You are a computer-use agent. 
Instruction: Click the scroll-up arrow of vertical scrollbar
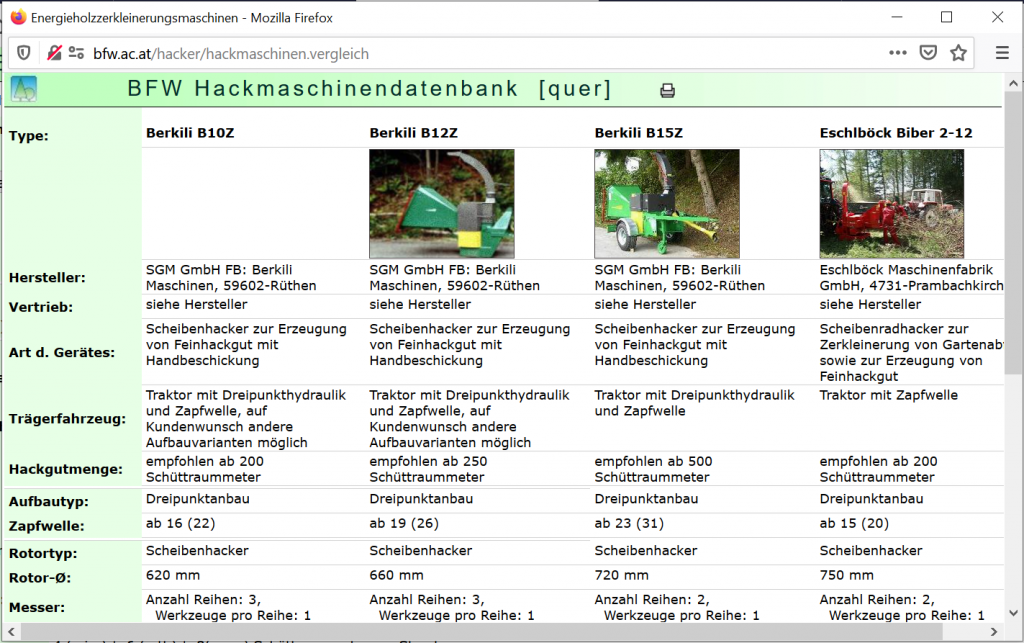click(1012, 82)
